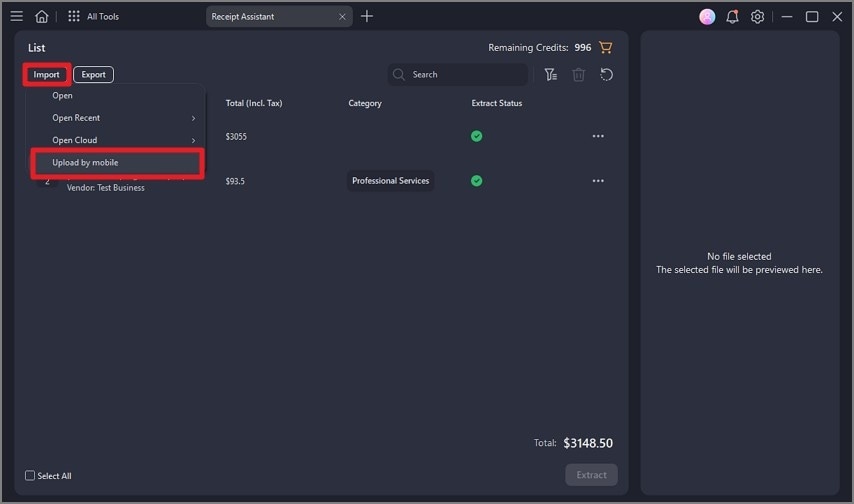Screen dimensions: 854x504
Task: Click the $3148.50 grand total
Action: 588,443
